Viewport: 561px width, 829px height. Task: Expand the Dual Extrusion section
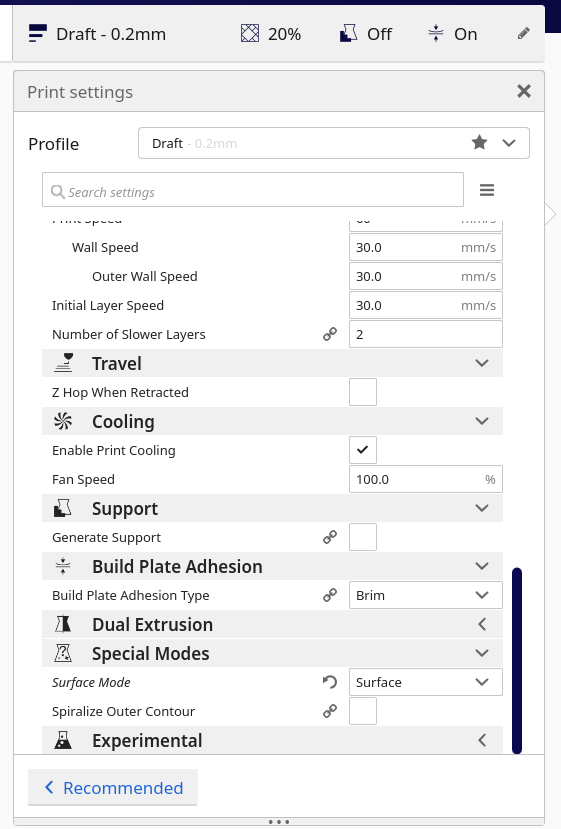(x=272, y=624)
